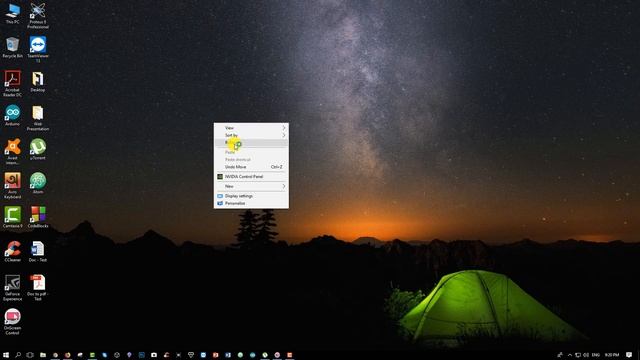This screenshot has width=640, height=360.
Task: Expand the New submenu
Action: [x=251, y=186]
